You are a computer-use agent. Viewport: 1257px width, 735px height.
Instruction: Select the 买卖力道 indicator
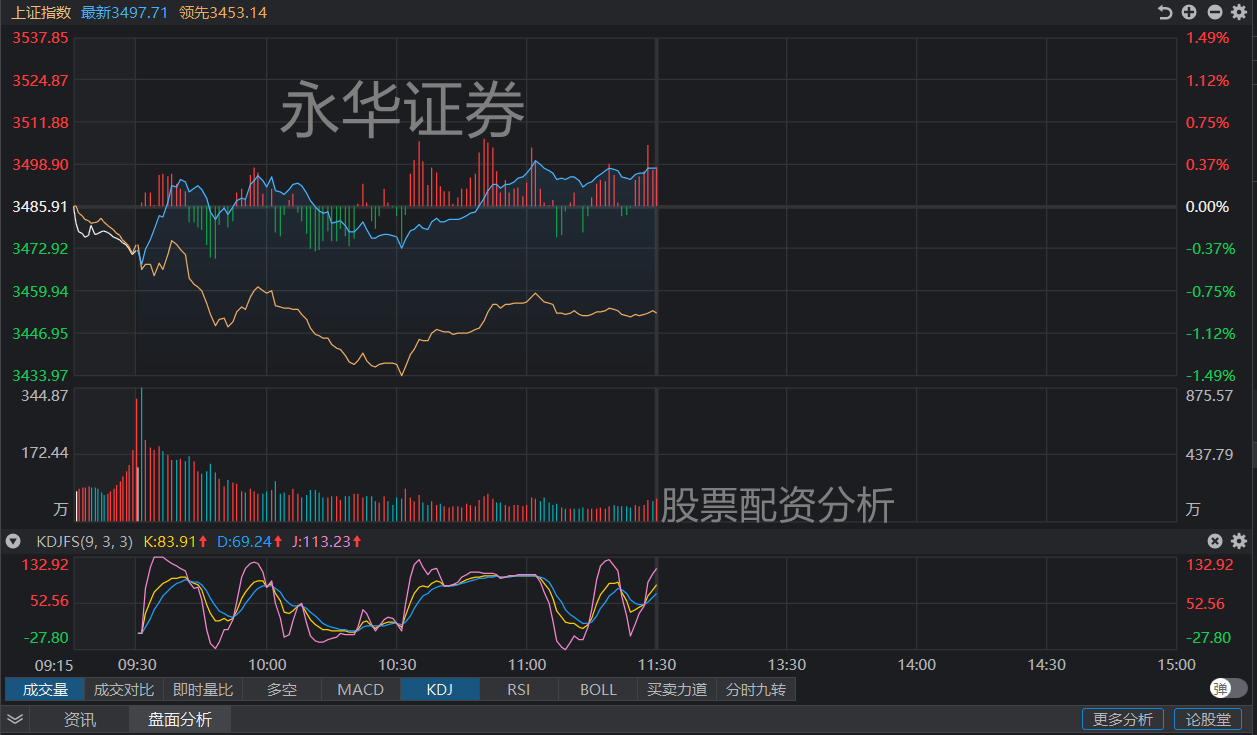click(676, 689)
